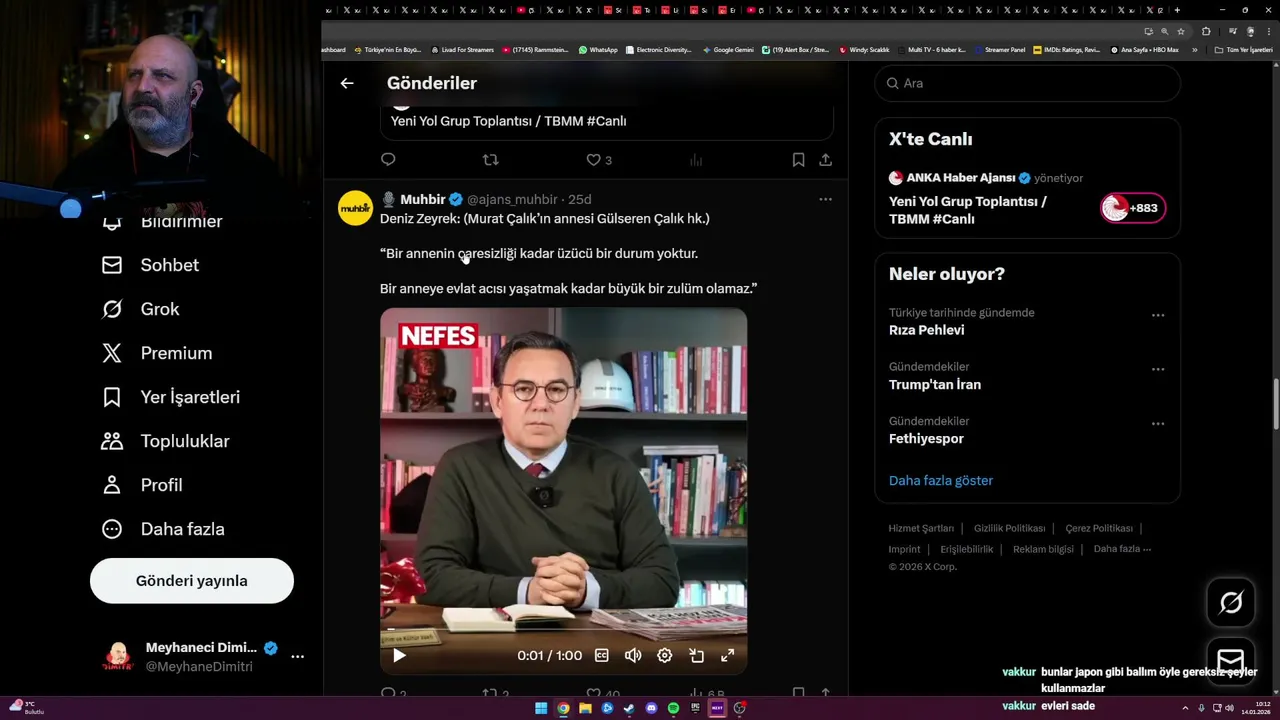Toggle closed captions on the video
The image size is (1280, 720).
tap(602, 656)
